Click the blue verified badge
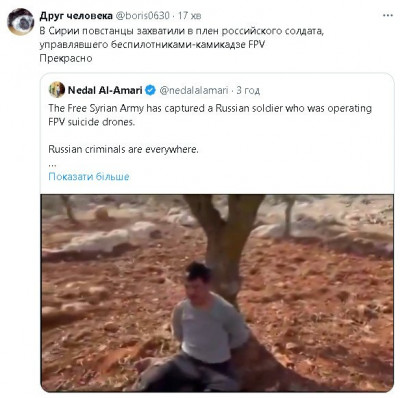The width and height of the screenshot is (400, 398). pyautogui.click(x=150, y=90)
